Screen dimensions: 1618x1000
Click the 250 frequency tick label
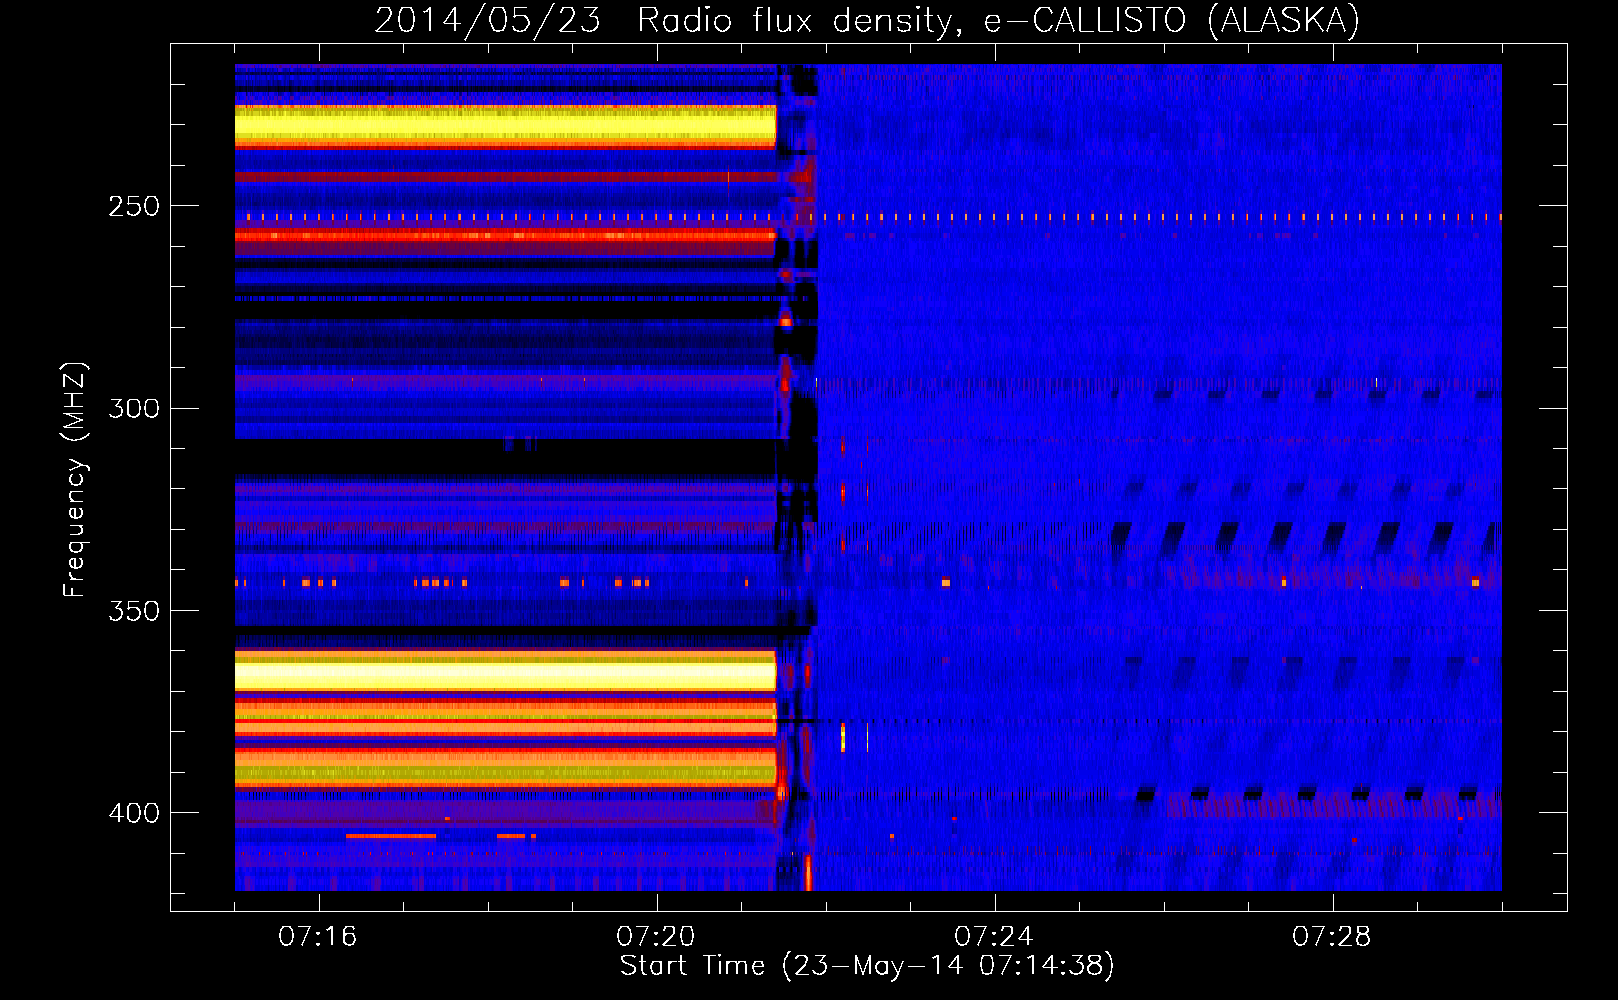pos(134,206)
